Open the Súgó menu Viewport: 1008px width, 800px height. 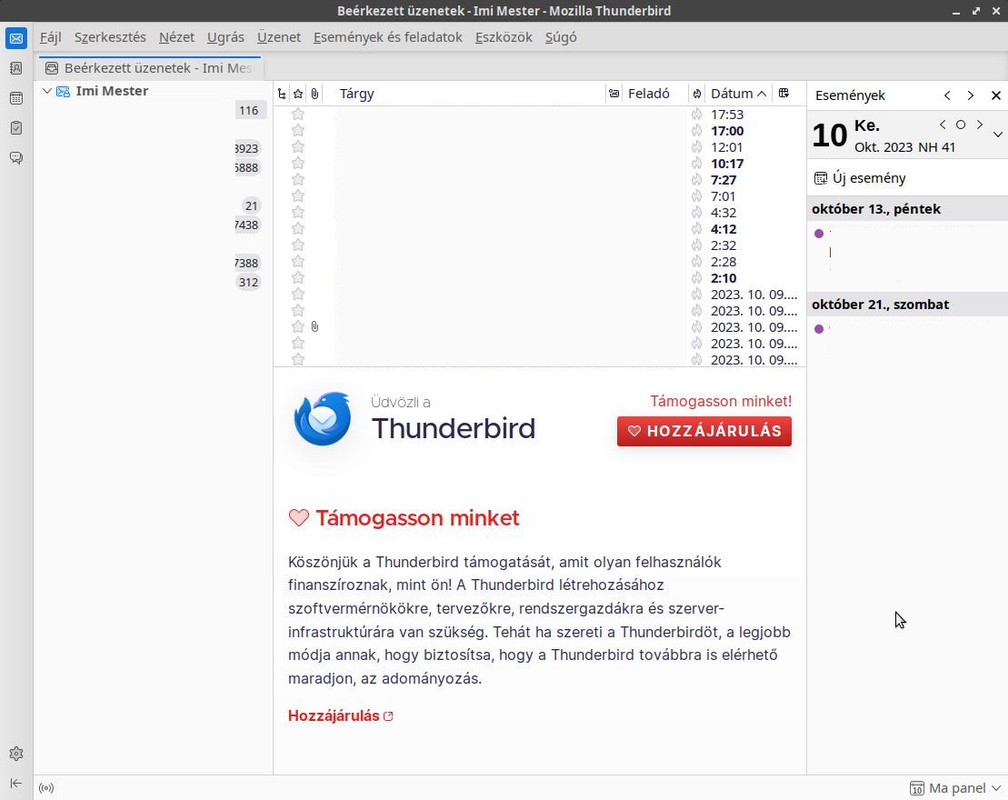point(561,37)
